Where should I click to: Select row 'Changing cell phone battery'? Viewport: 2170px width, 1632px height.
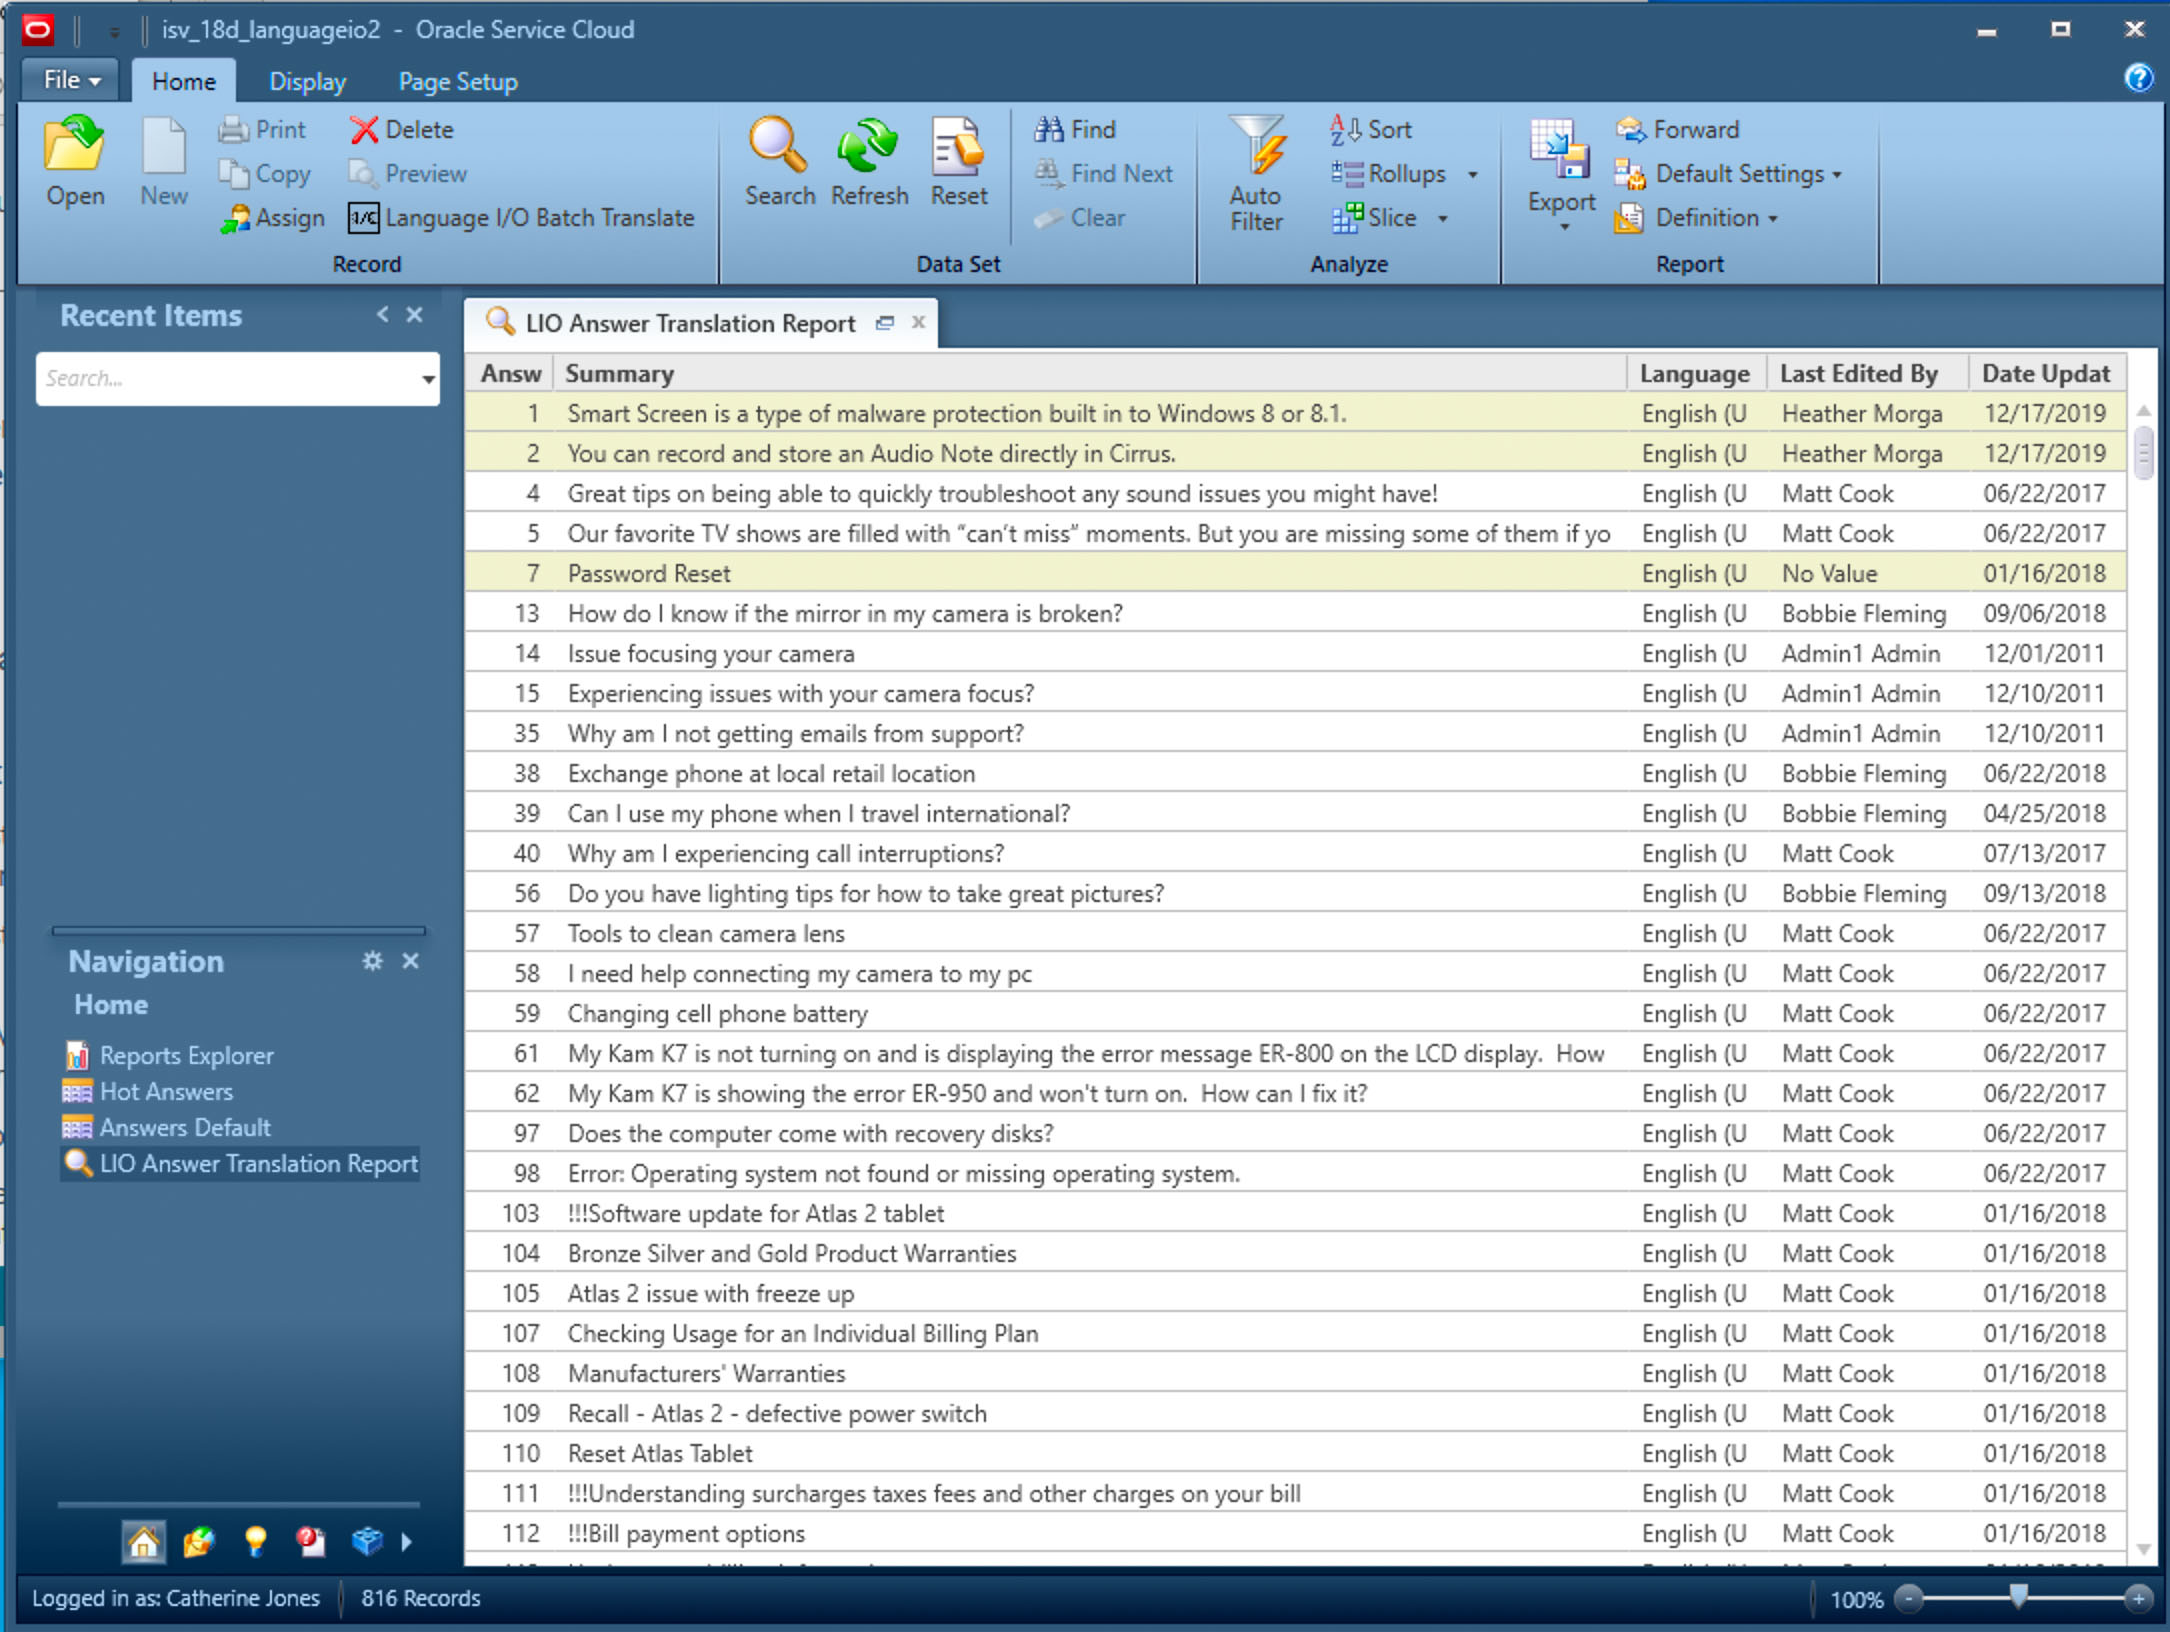[1295, 1013]
